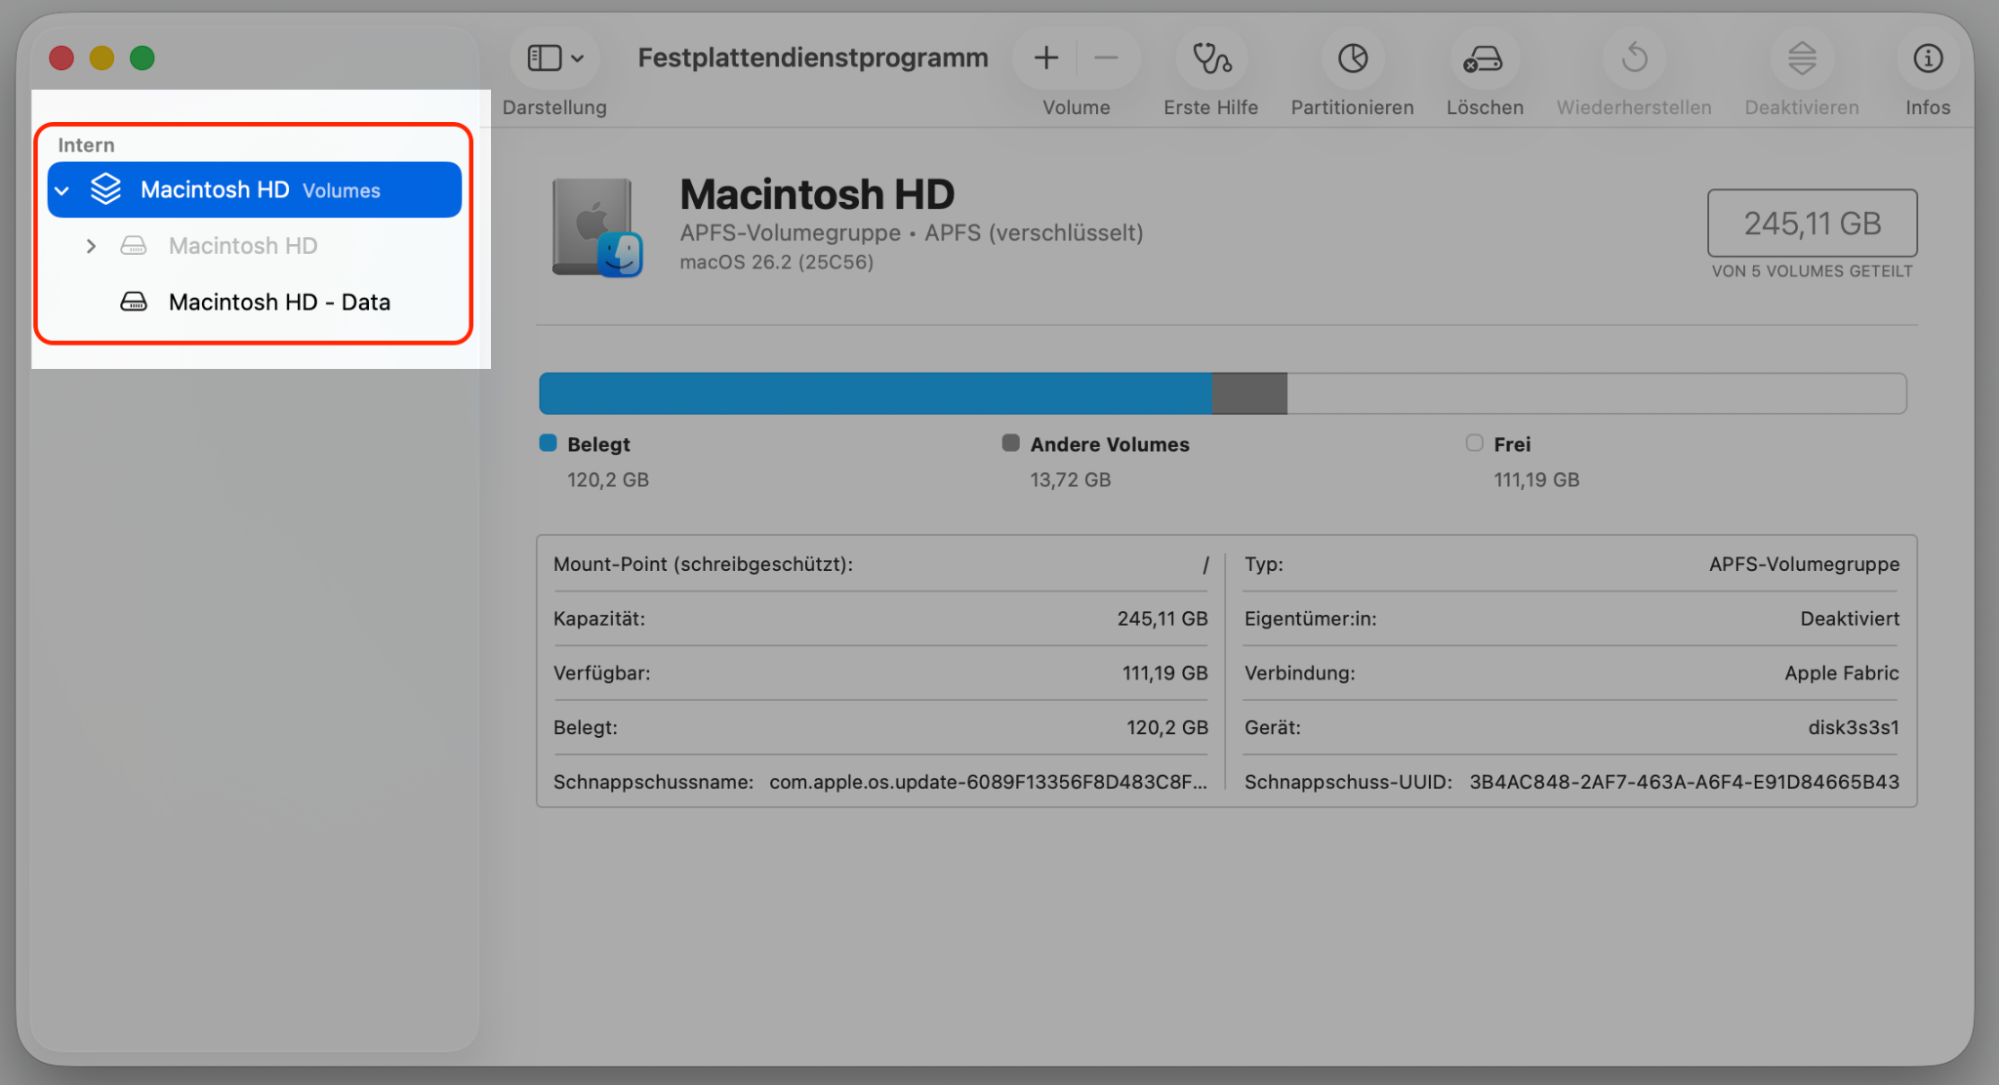Click the 111,19 GB Frei amount under legend
Image resolution: width=1999 pixels, height=1086 pixels.
[1536, 480]
